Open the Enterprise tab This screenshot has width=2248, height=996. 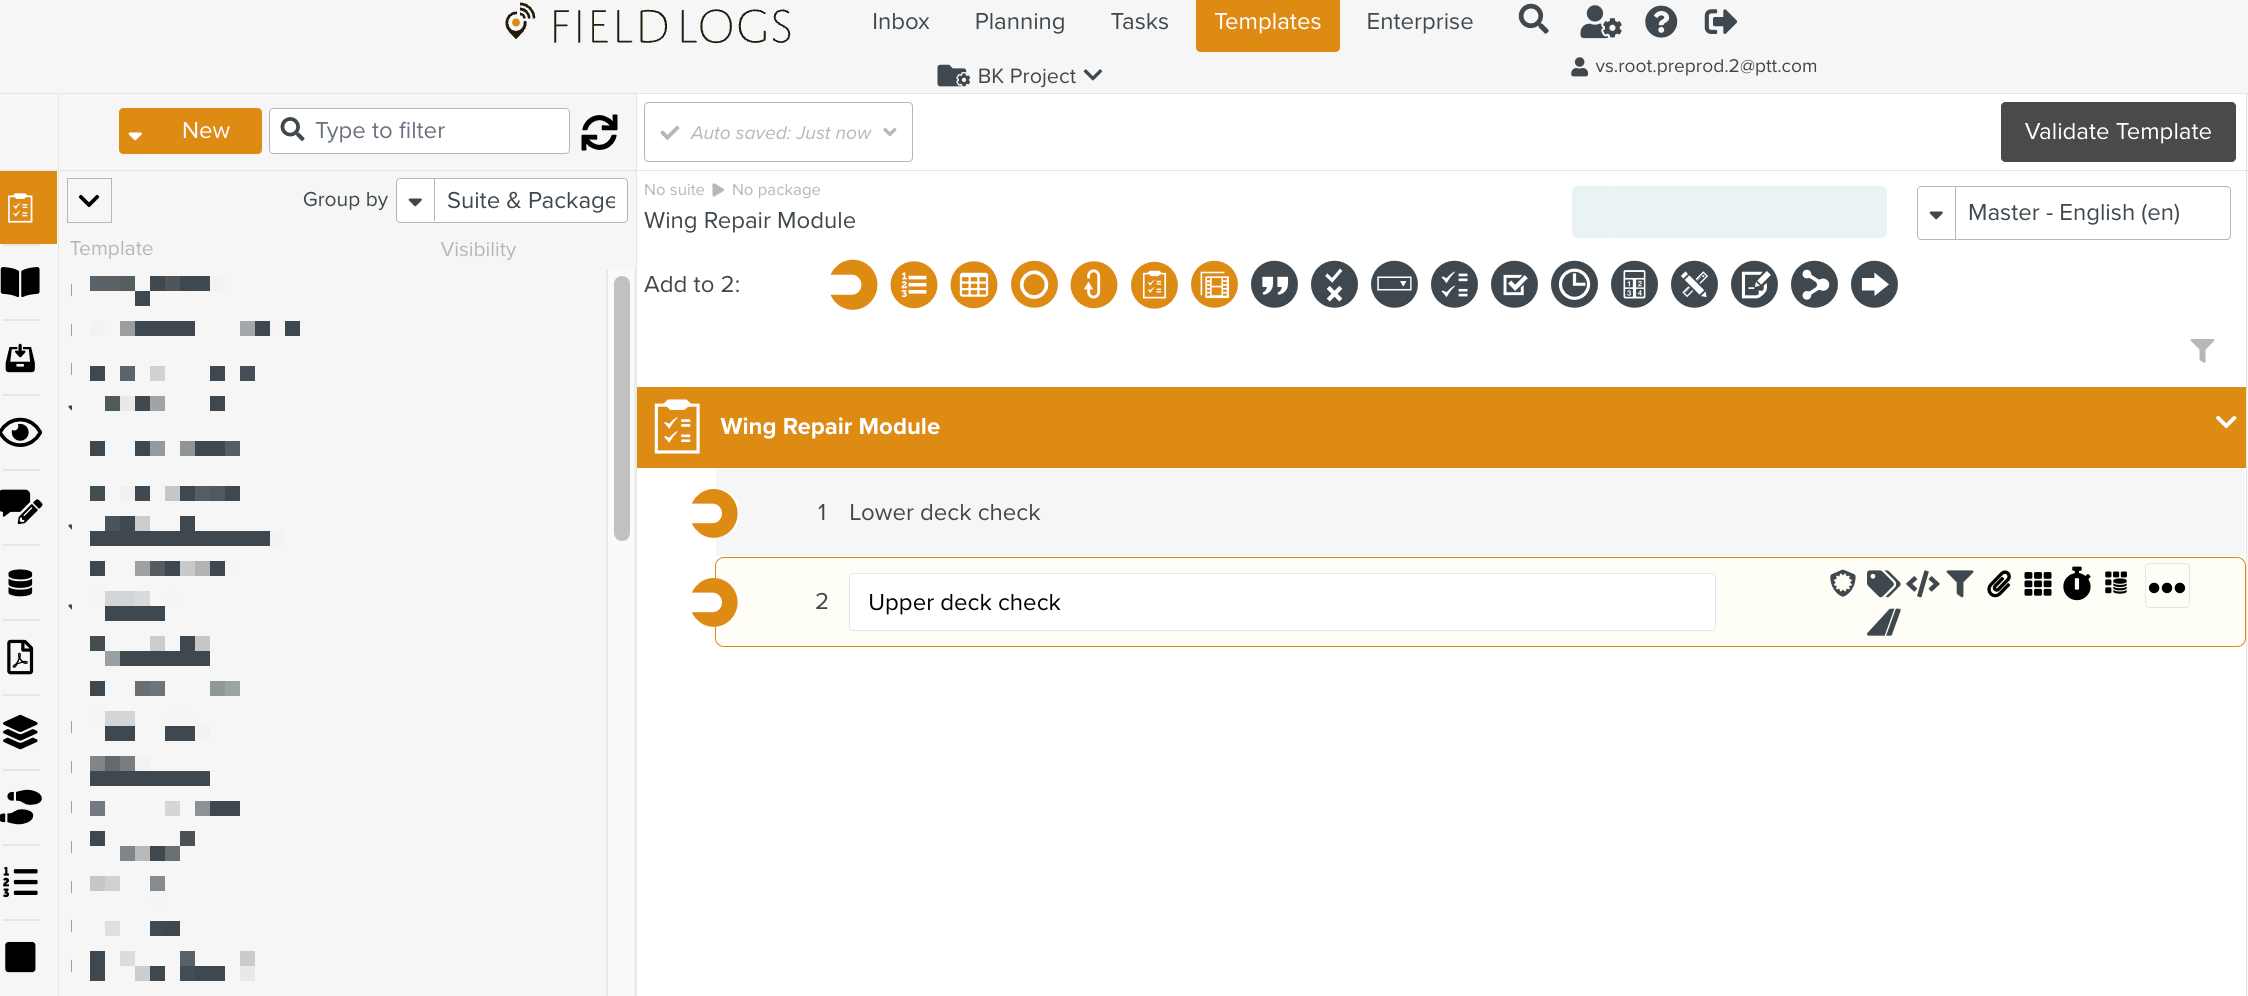pos(1419,22)
